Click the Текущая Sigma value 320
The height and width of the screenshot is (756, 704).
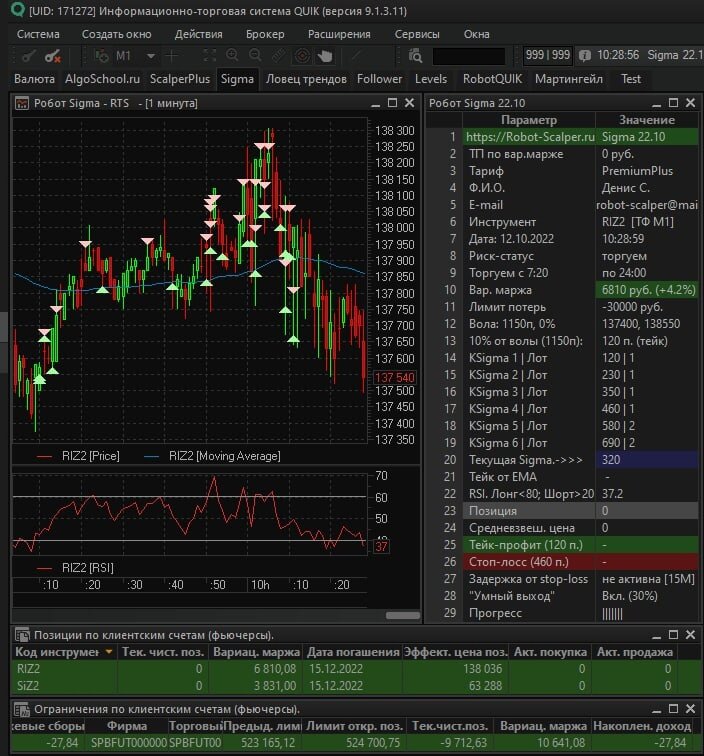click(x=647, y=460)
